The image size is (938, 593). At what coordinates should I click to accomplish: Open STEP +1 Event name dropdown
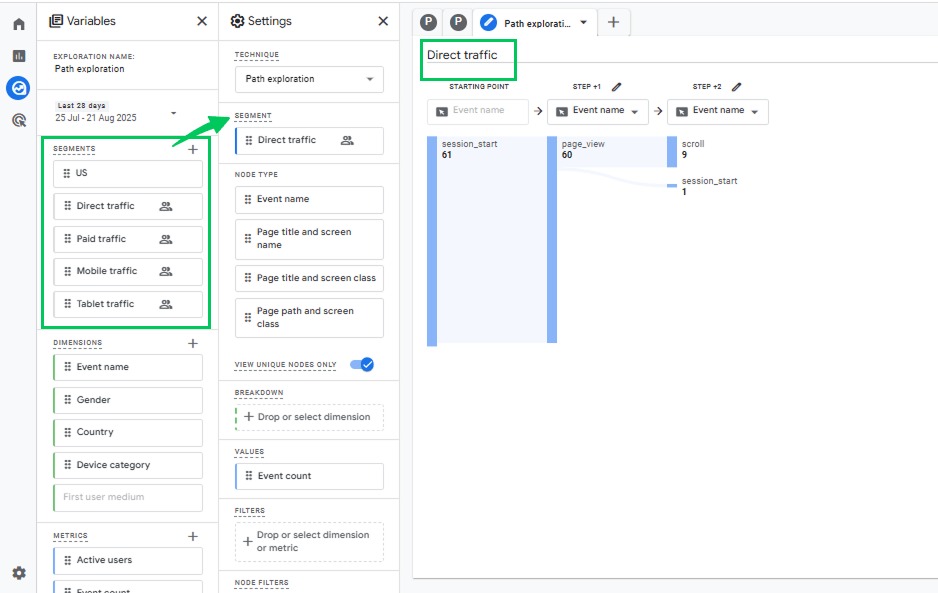(598, 111)
